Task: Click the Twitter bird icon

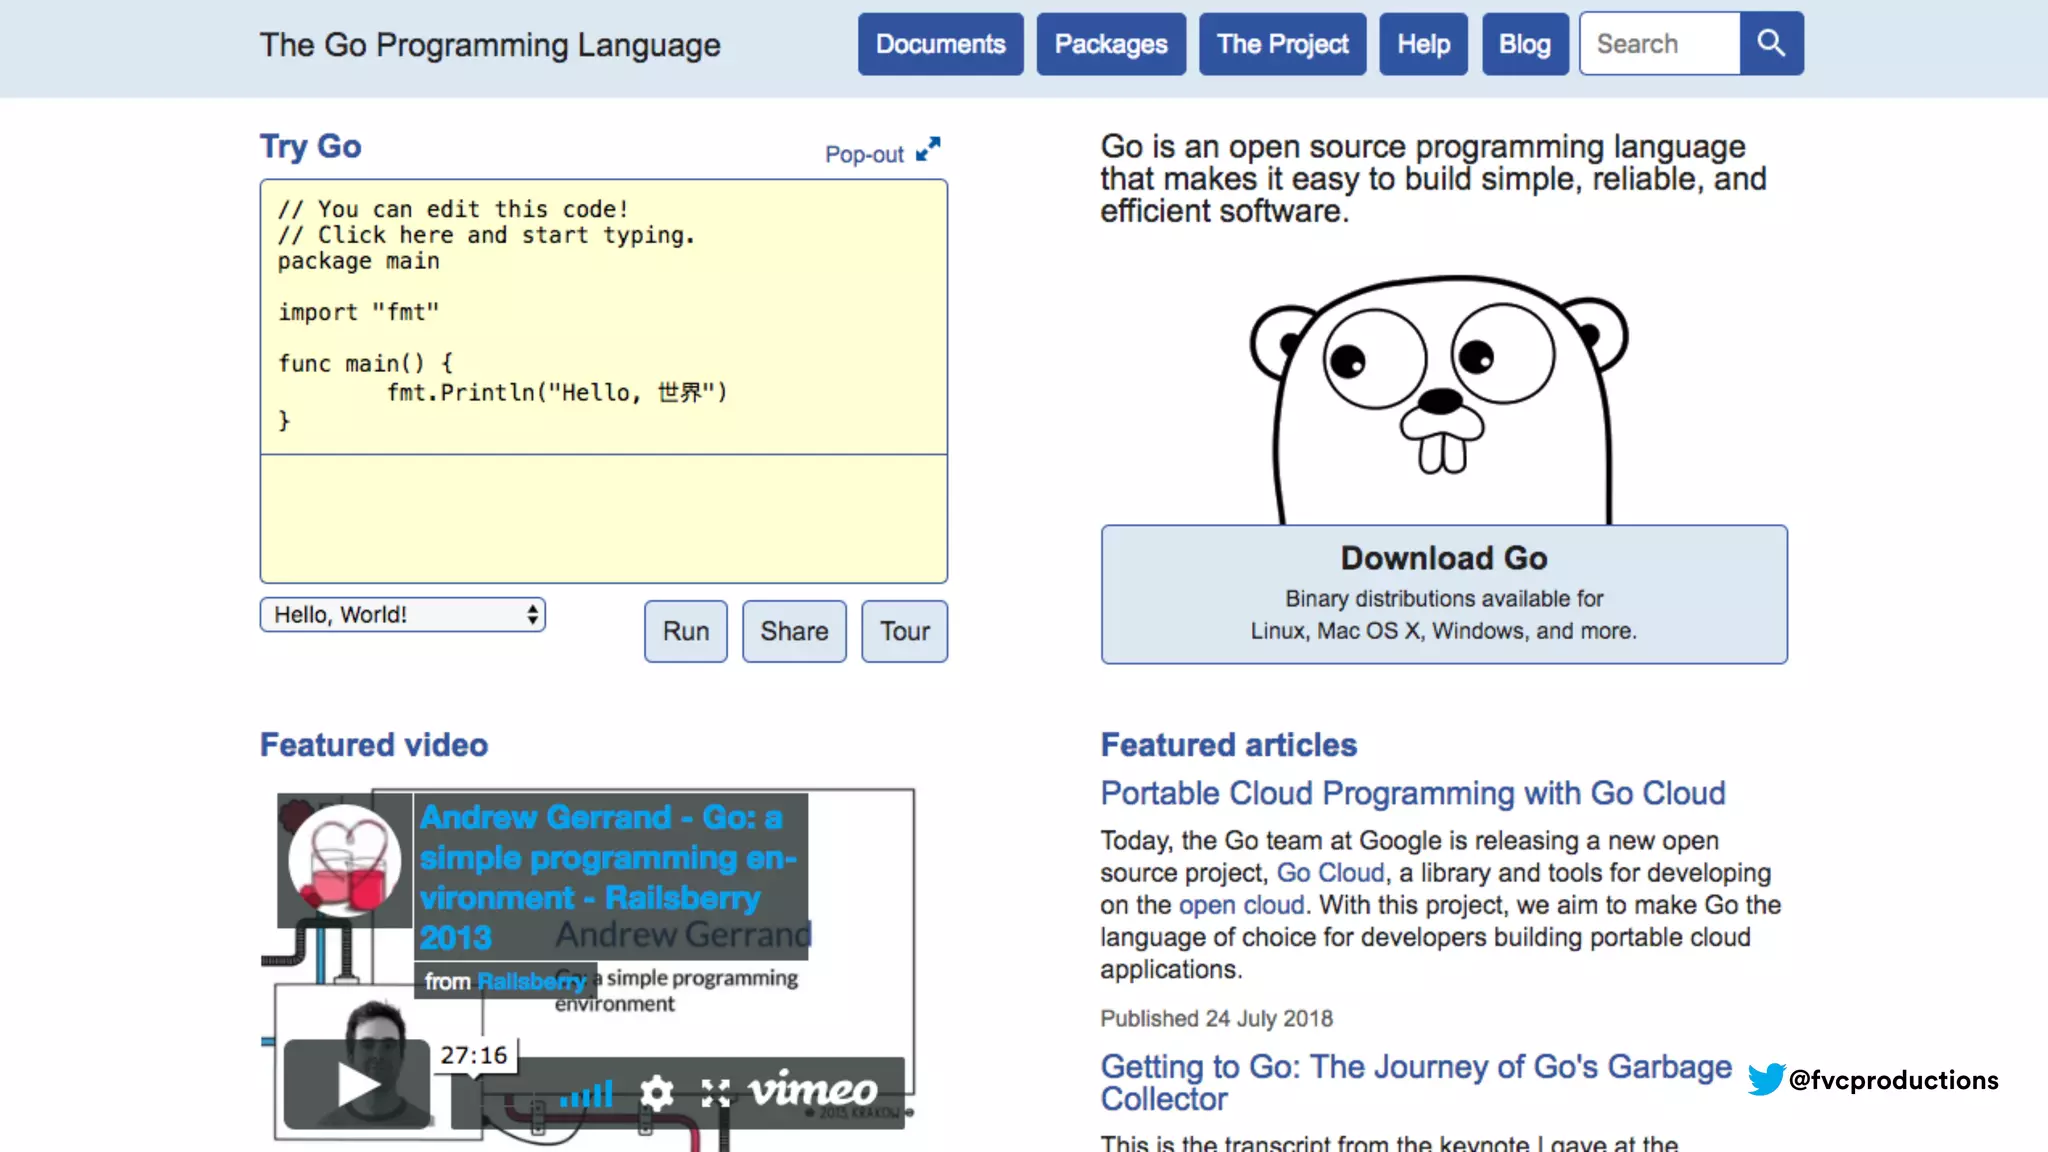Action: click(1766, 1079)
